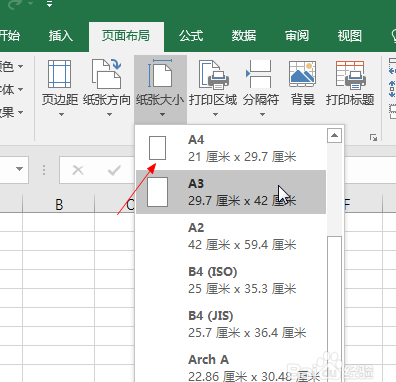Image resolution: width=396 pixels, height=382 pixels.
Task: Select the 页面布局 page layout tab
Action: (126, 36)
